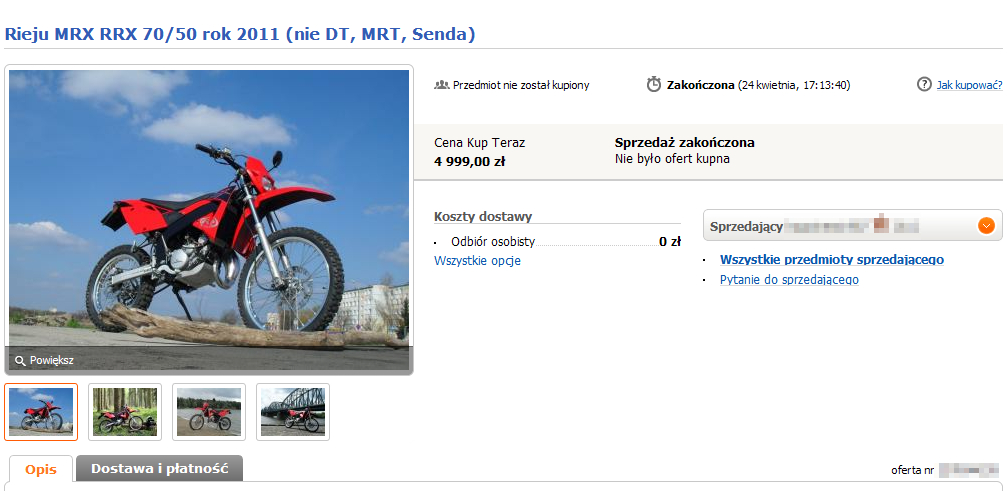Click the large red motorcycle photo
Viewport: 1007px width, 491px height.
click(x=209, y=210)
